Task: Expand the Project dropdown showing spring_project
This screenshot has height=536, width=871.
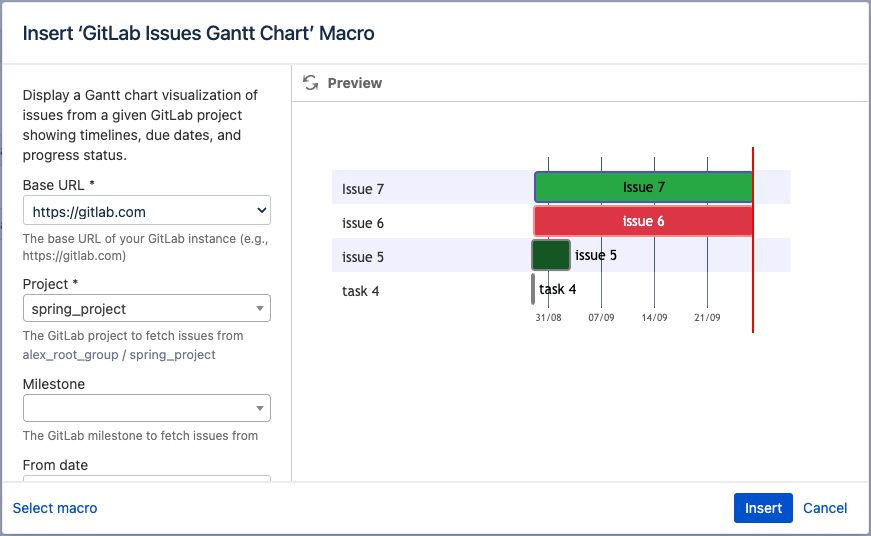Action: [146, 309]
